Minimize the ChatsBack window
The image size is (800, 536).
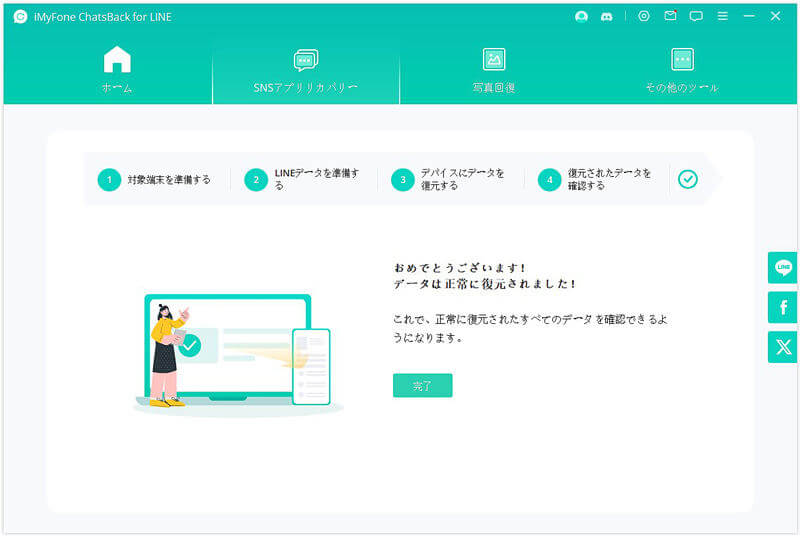click(x=749, y=16)
